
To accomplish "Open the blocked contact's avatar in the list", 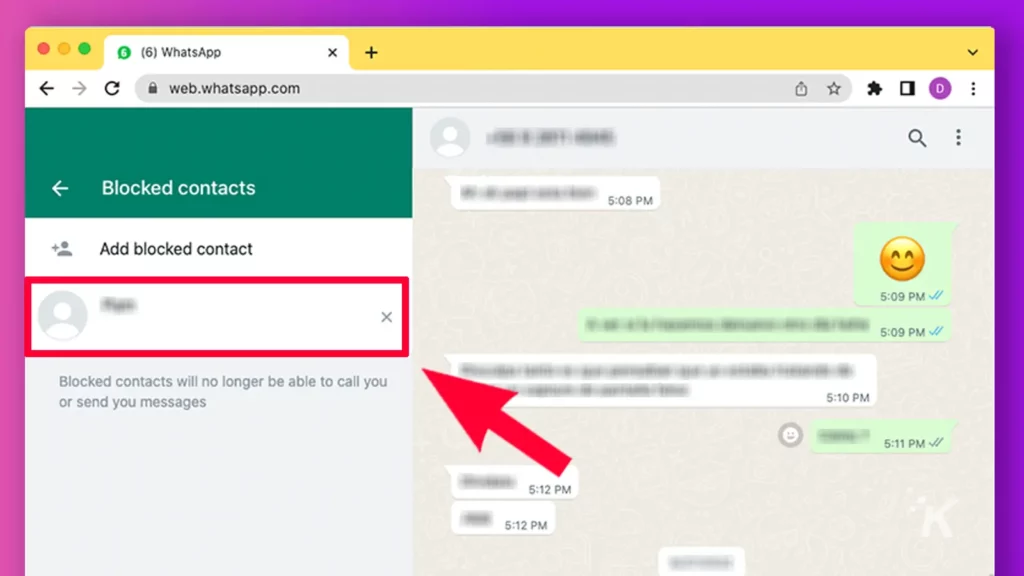I will click(63, 316).
